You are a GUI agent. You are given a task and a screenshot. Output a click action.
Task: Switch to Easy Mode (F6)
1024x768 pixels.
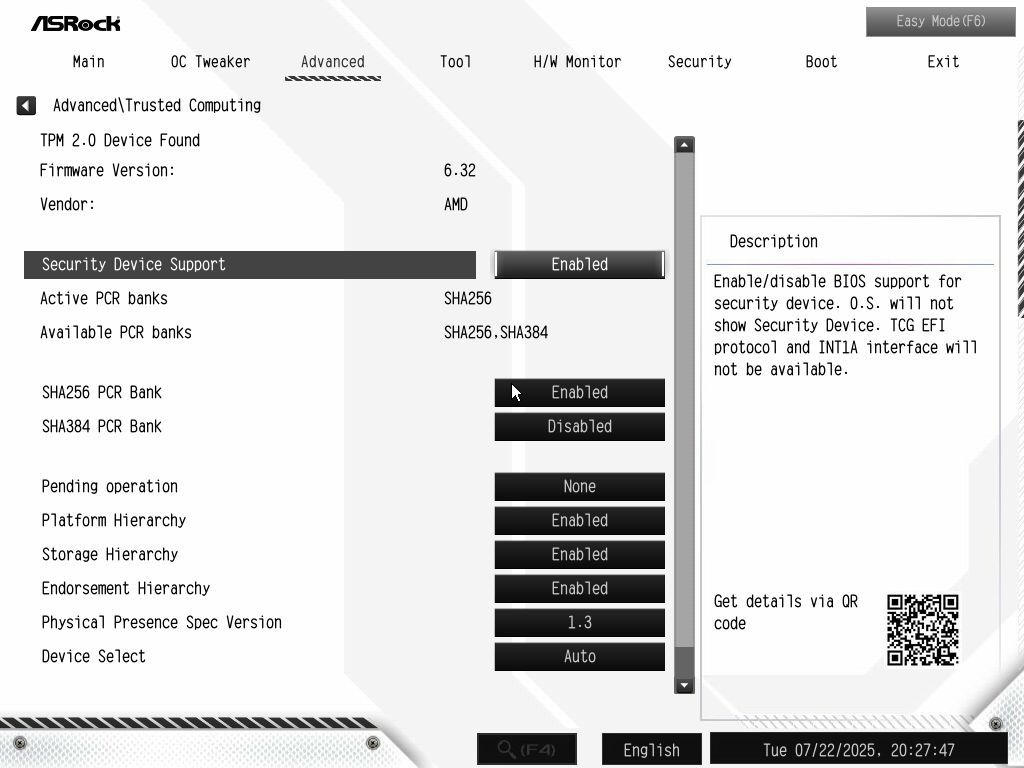tap(940, 22)
